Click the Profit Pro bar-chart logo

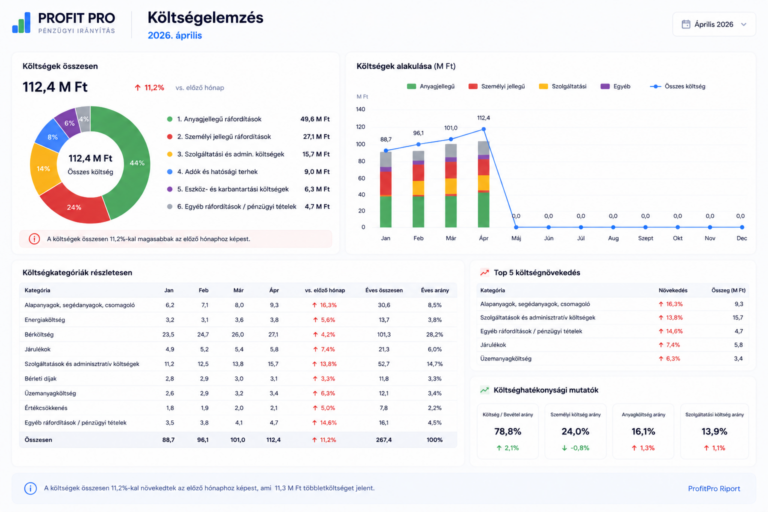point(21,23)
